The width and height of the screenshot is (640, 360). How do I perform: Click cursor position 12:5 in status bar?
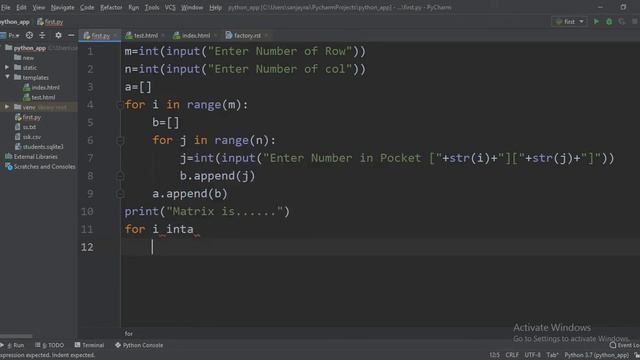494,355
